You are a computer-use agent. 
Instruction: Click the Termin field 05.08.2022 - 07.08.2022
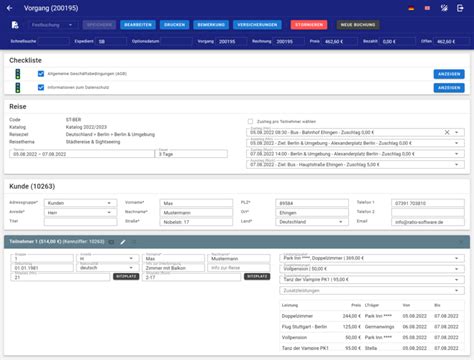click(x=82, y=154)
